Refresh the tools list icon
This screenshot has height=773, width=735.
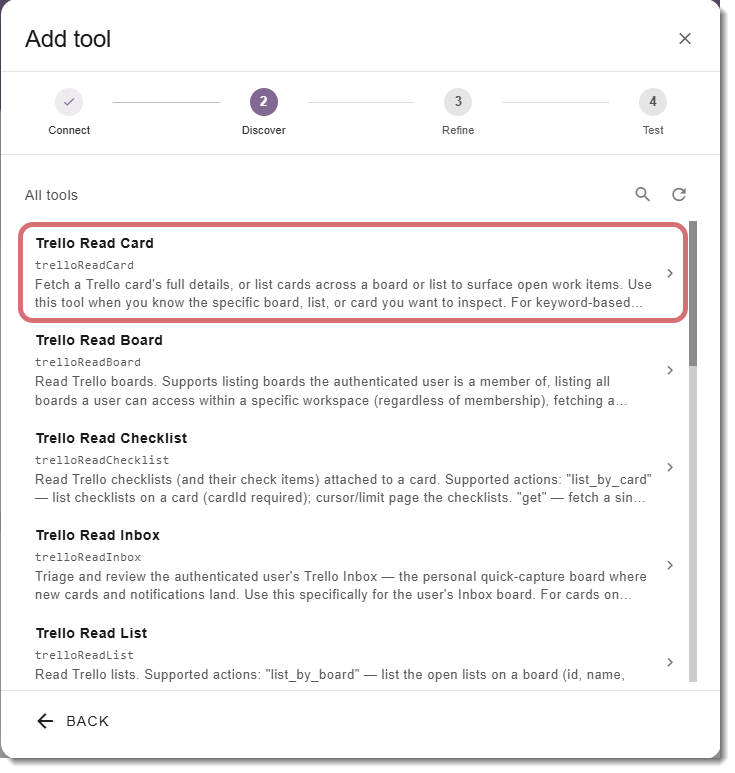(x=679, y=194)
